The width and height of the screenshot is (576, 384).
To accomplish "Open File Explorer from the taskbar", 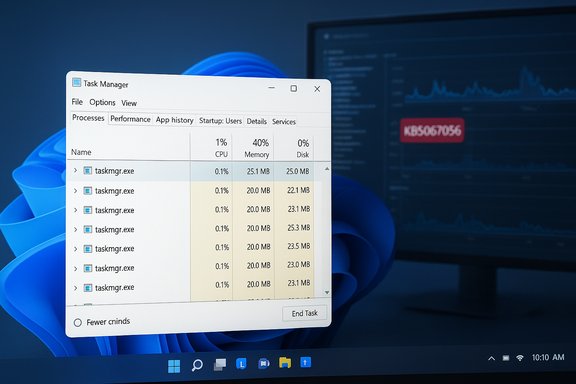I will click(285, 363).
